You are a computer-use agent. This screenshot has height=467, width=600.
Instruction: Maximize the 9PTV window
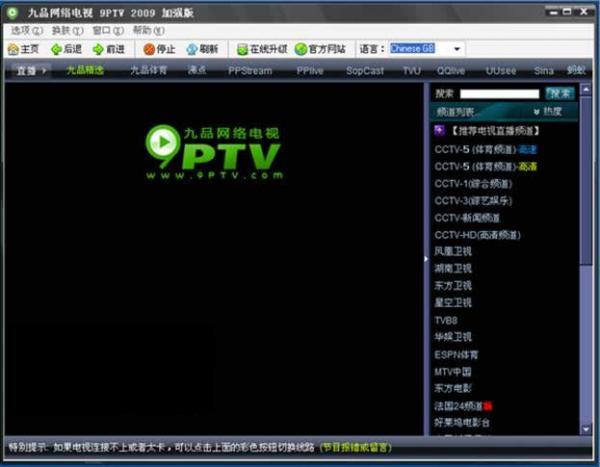[567, 12]
